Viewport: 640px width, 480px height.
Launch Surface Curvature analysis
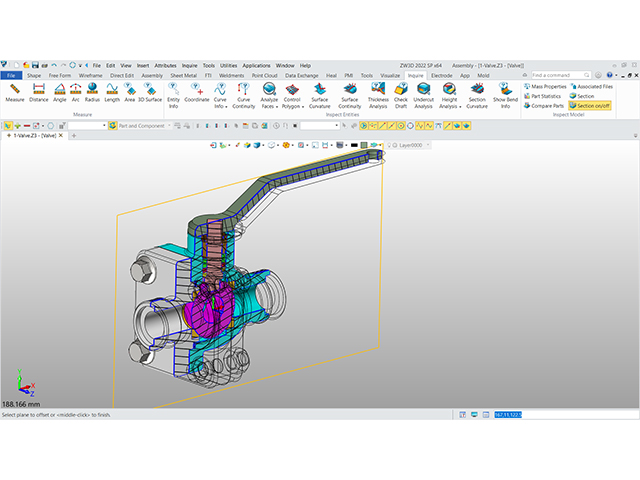320,96
